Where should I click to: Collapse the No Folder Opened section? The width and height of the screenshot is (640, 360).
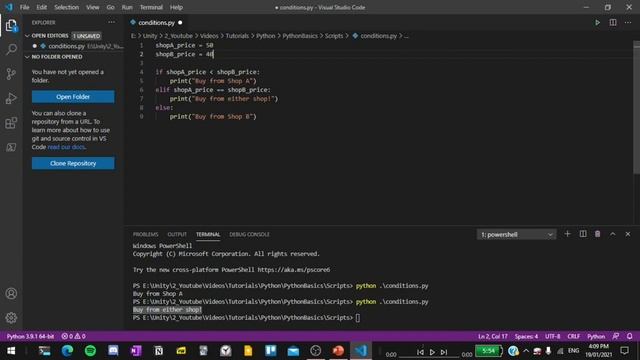click(27, 57)
